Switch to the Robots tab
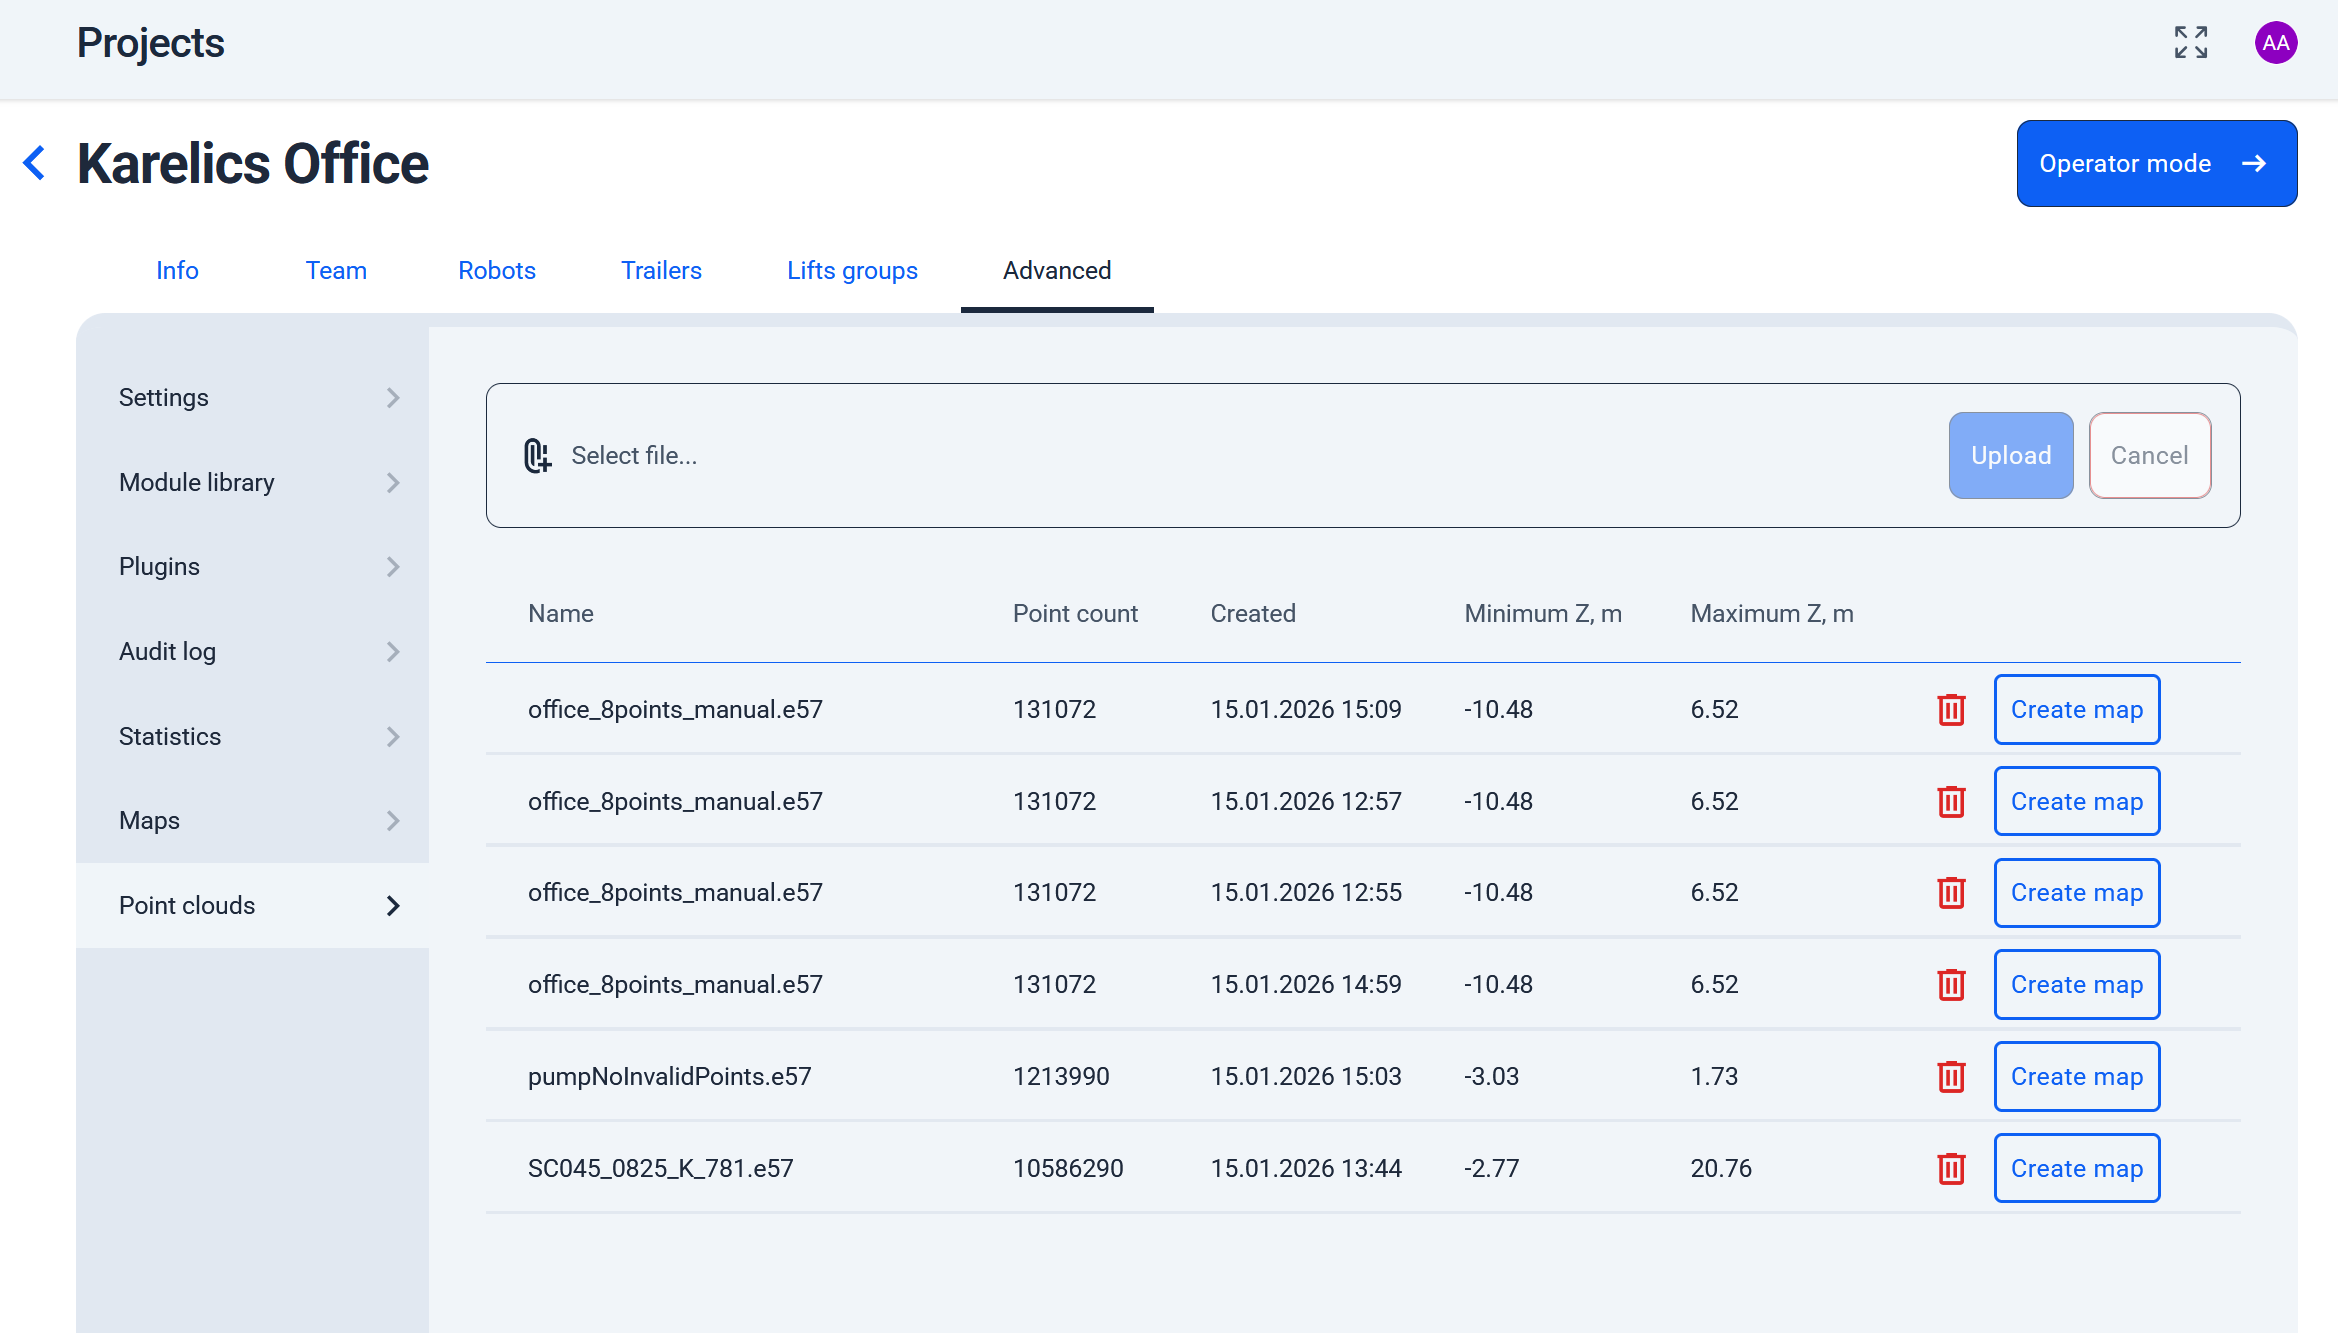 497,271
